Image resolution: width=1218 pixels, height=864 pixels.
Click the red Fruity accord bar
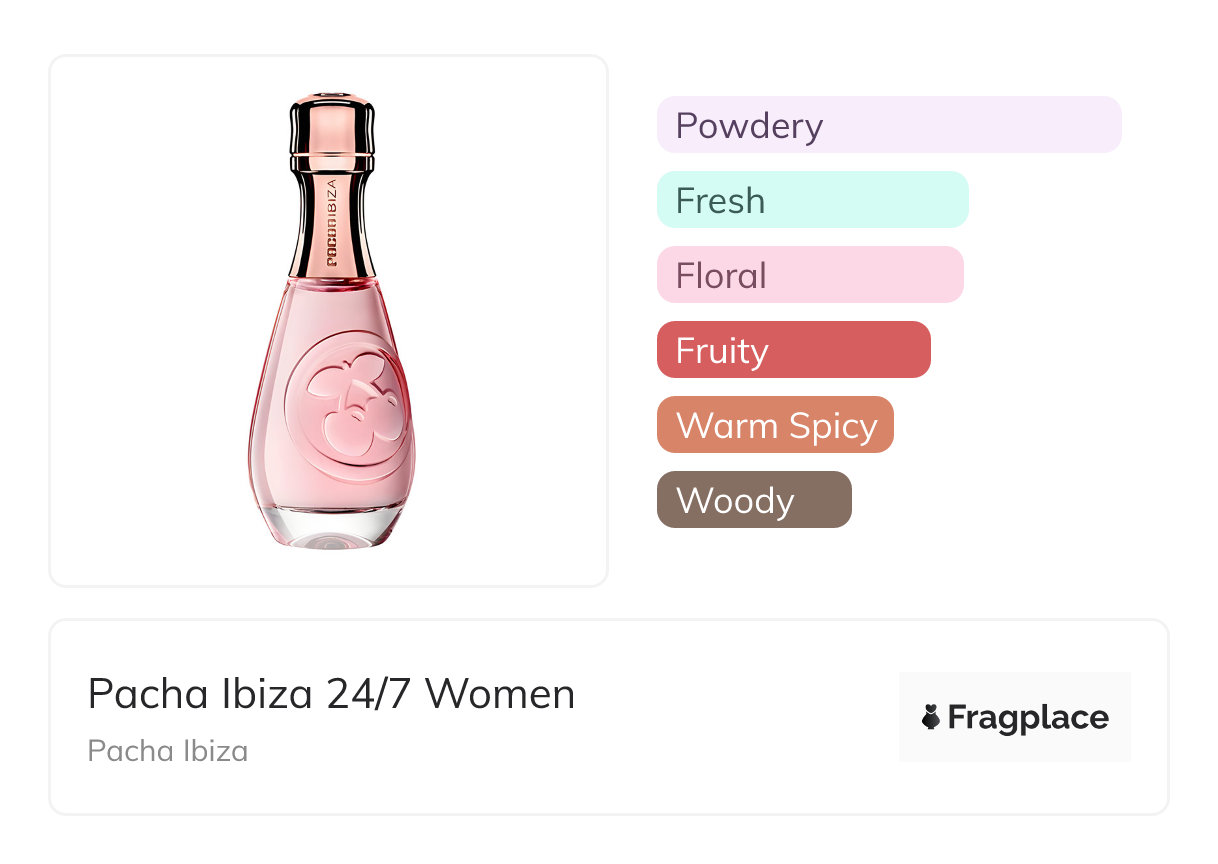[793, 350]
